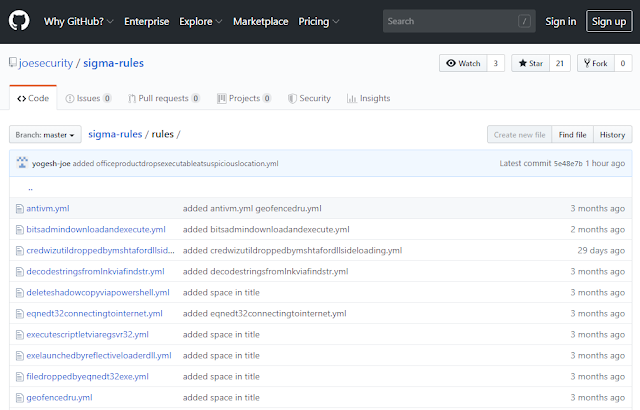Open commit 'added antivm.yml geofencedru.yml'
The image size is (640, 410).
252,208
